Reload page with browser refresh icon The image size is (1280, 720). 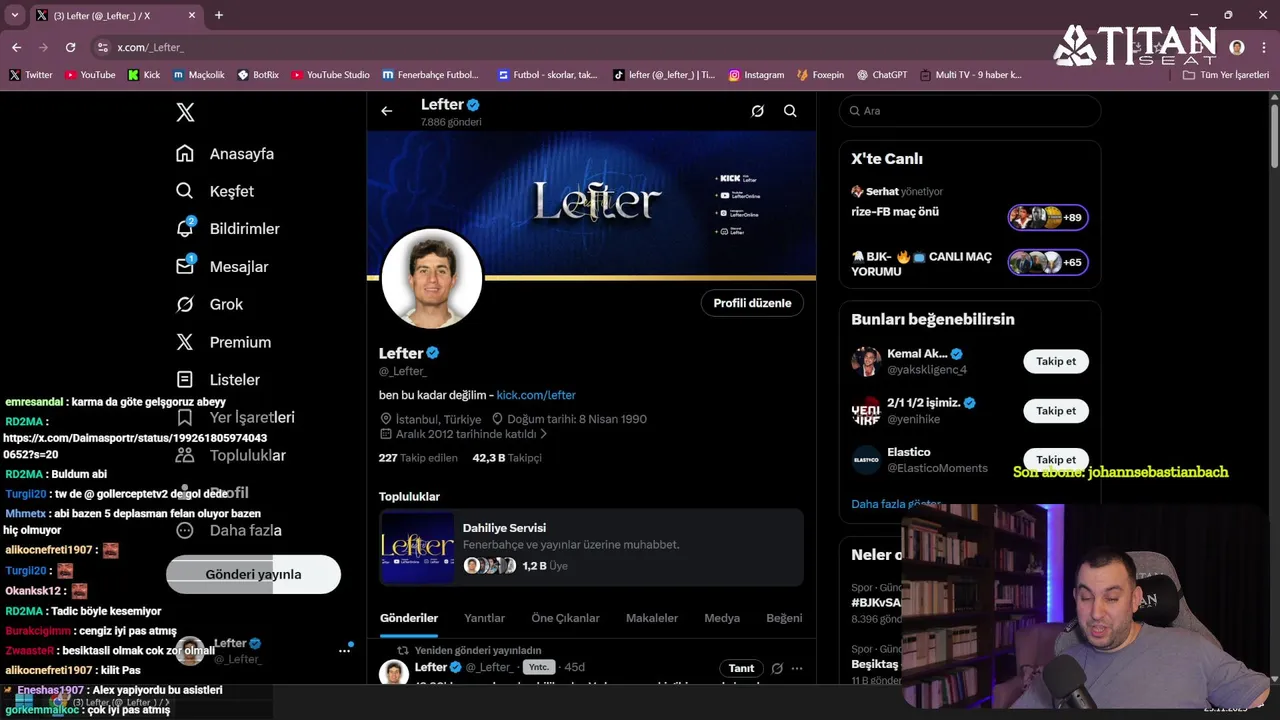click(70, 47)
